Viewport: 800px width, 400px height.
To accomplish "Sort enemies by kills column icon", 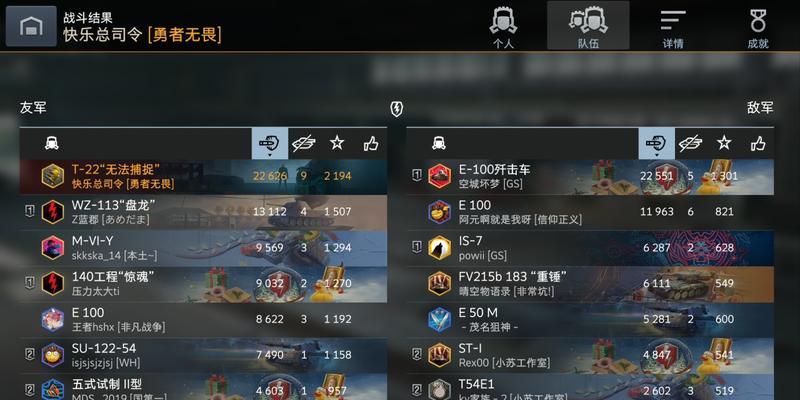I will (690, 143).
